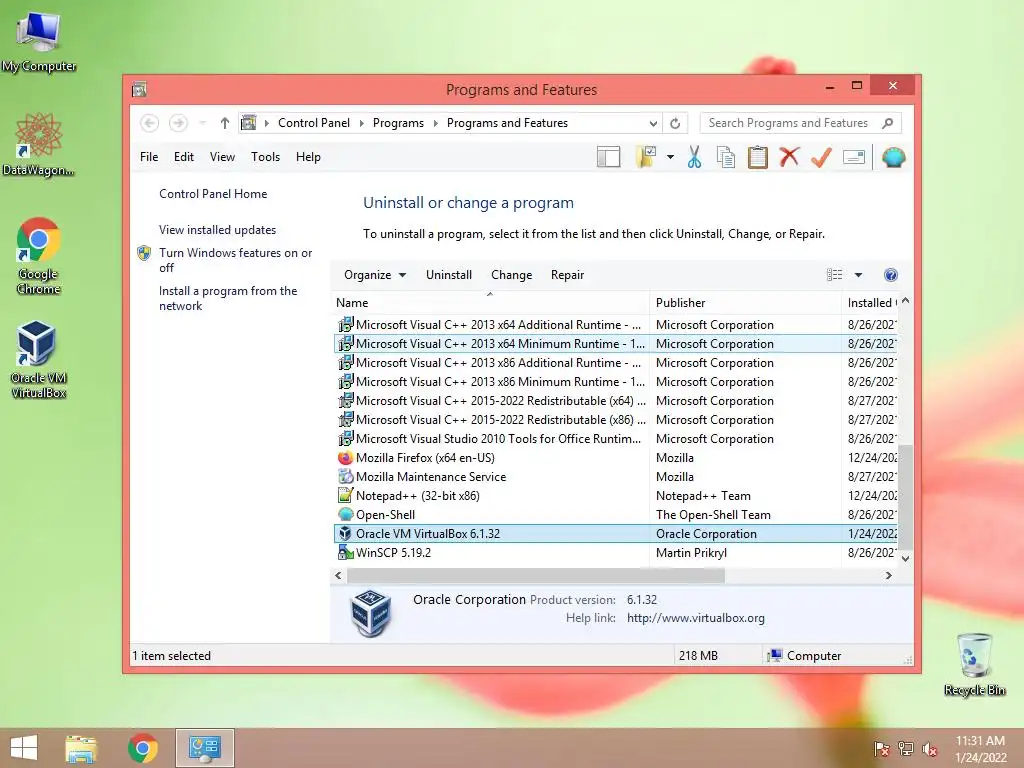Expand the arrow after Control Panel breadcrumb
The height and width of the screenshot is (768, 1024).
(x=361, y=123)
